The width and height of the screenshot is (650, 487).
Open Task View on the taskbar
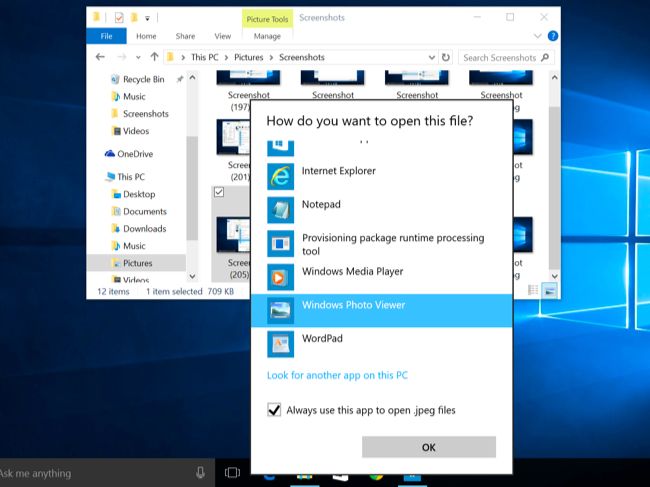232,472
